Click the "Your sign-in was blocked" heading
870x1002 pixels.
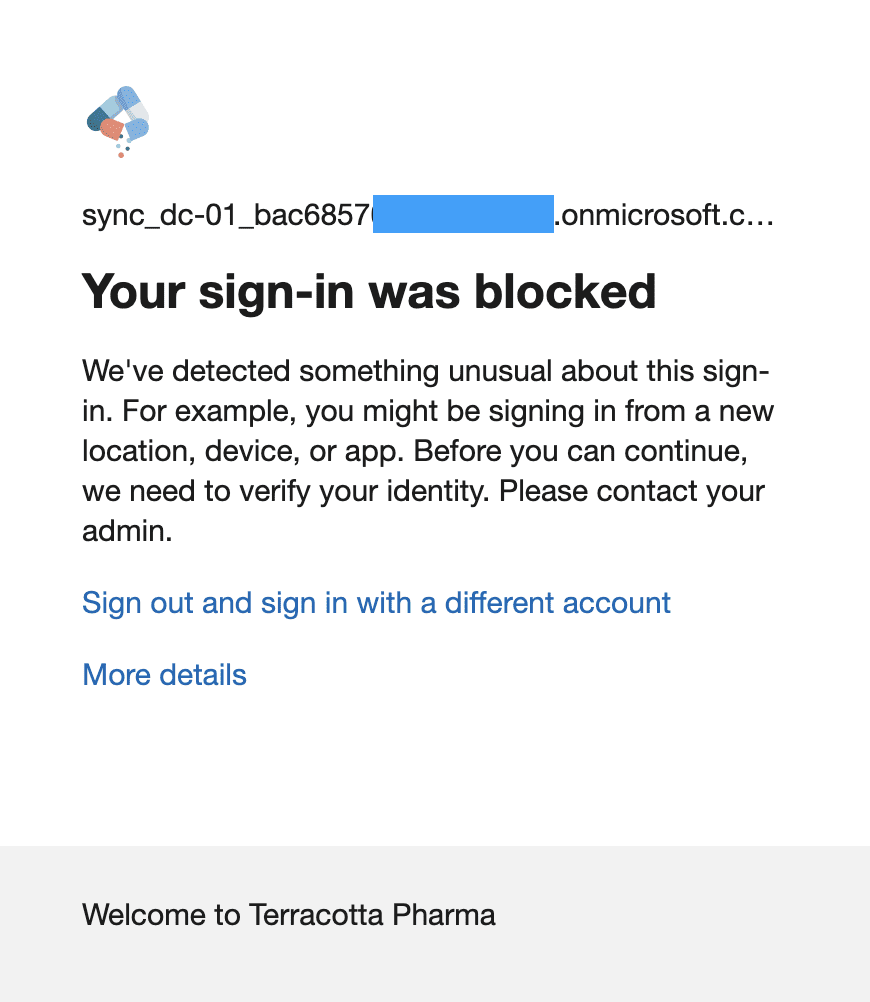pyautogui.click(x=369, y=291)
